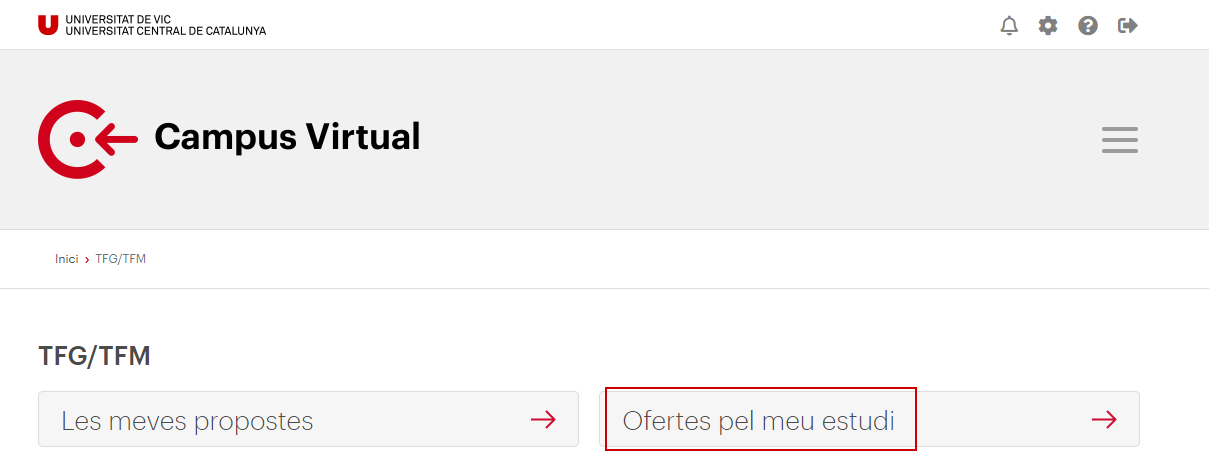Click the Universitat Central de Catalunya text
The height and width of the screenshot is (459, 1209).
(166, 31)
